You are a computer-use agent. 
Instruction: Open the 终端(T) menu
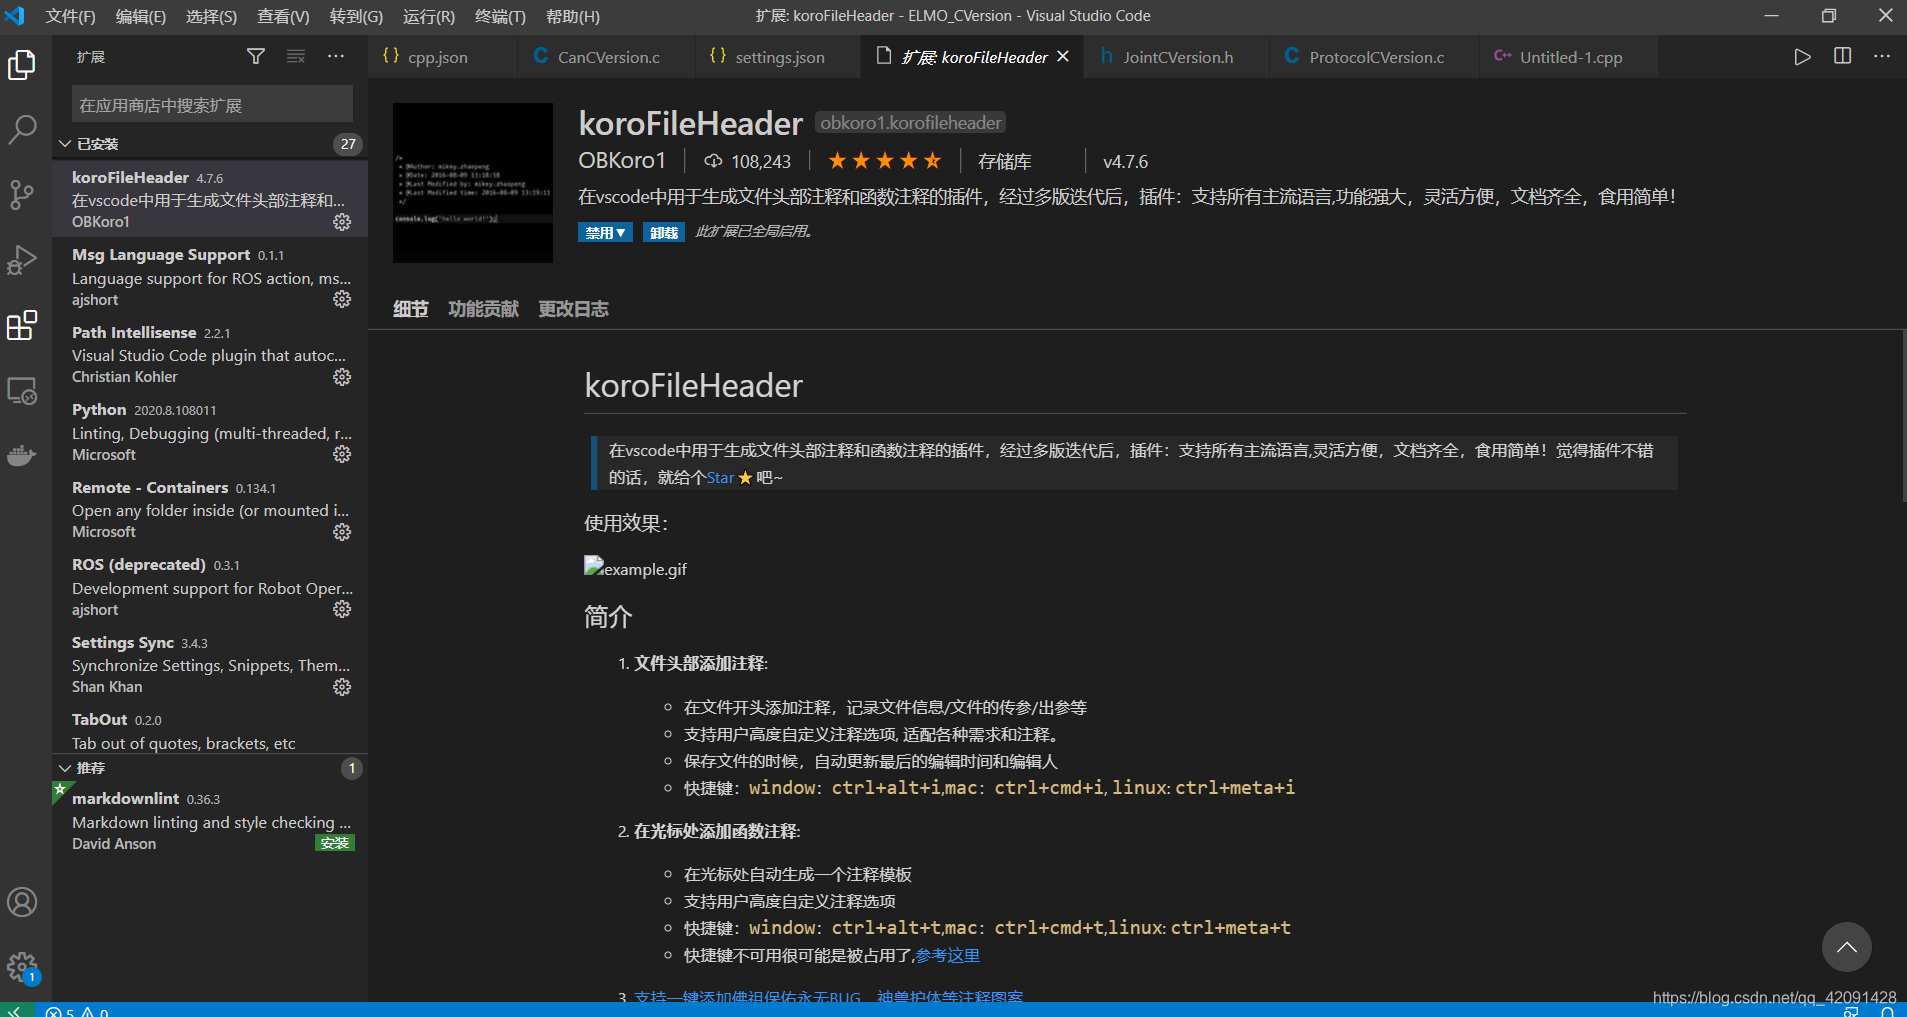pyautogui.click(x=500, y=16)
